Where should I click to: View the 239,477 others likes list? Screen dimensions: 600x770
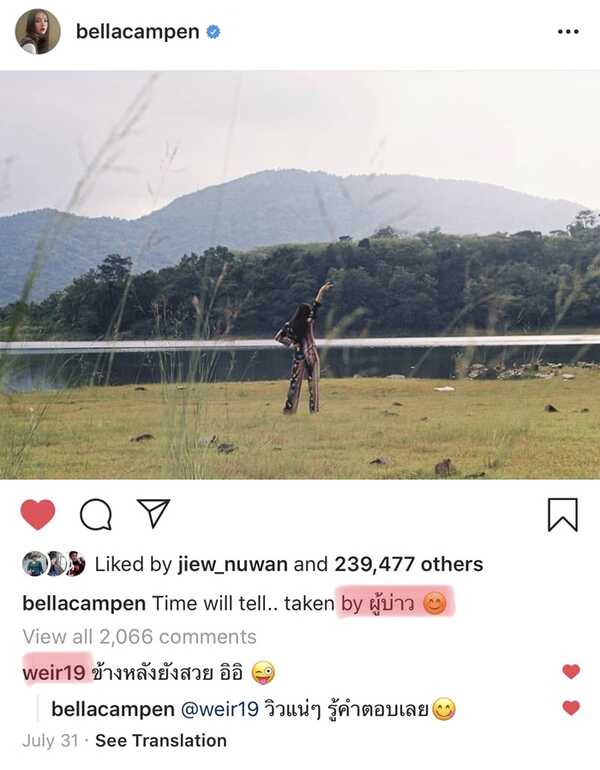[409, 564]
